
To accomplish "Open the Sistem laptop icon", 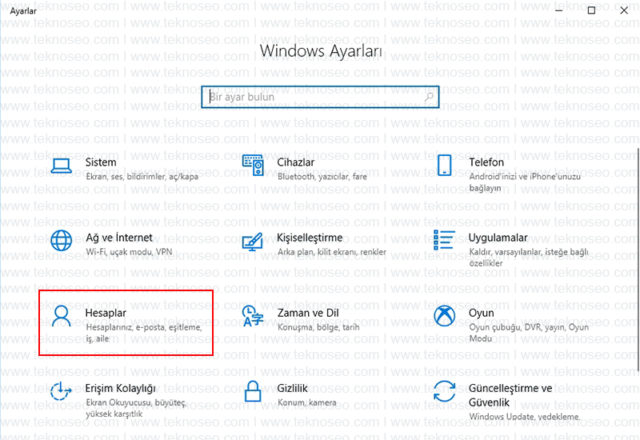I will pos(61,166).
